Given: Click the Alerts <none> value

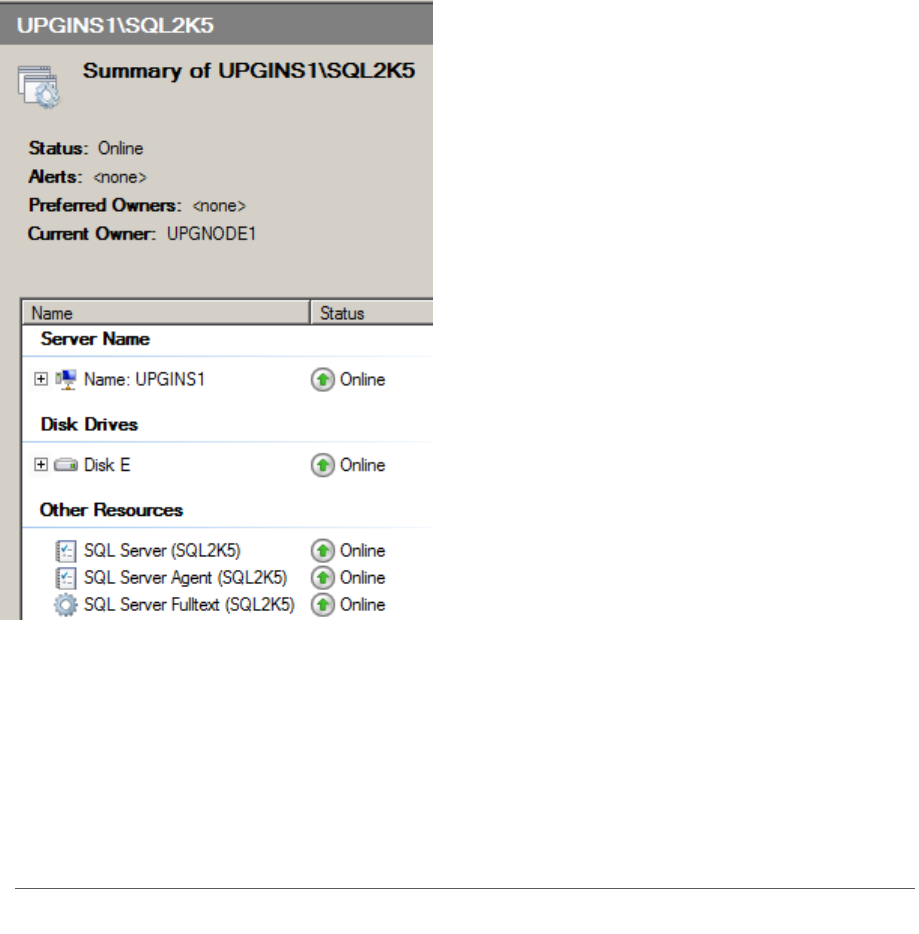Looking at the screenshot, I should (120, 177).
